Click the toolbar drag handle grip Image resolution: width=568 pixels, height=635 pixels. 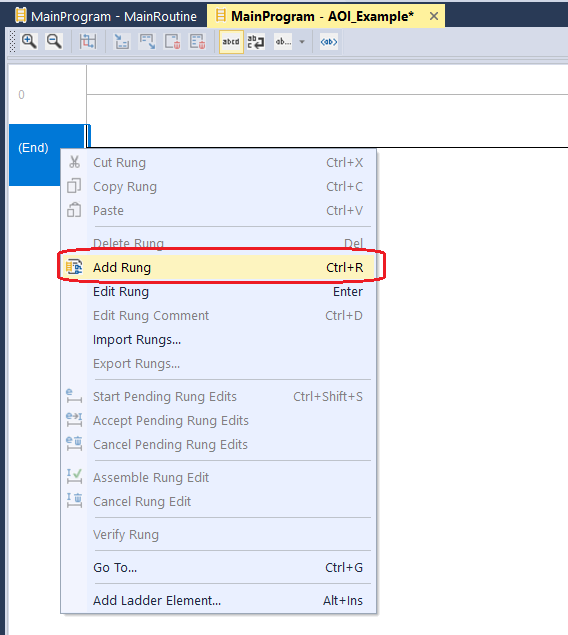pyautogui.click(x=13, y=41)
